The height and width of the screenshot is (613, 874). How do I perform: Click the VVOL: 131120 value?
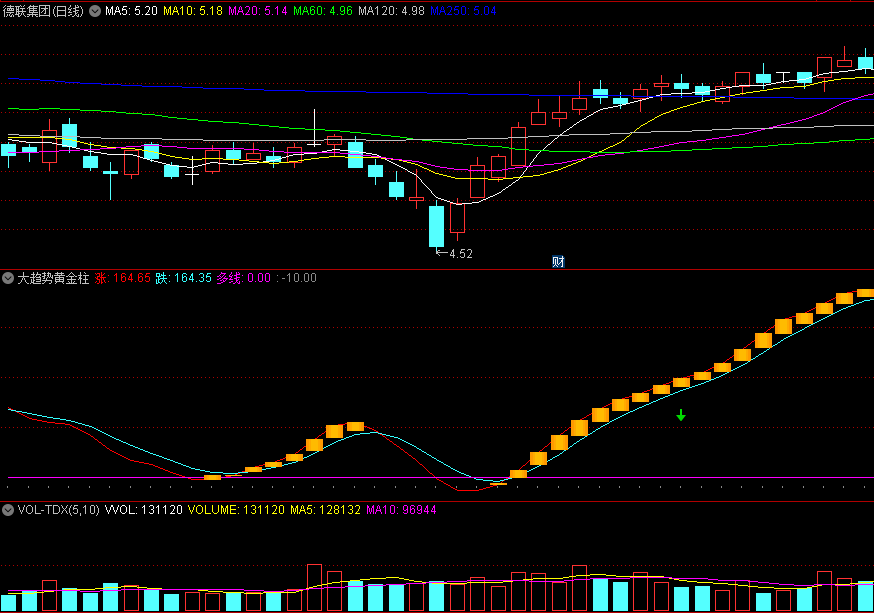[x=144, y=509]
